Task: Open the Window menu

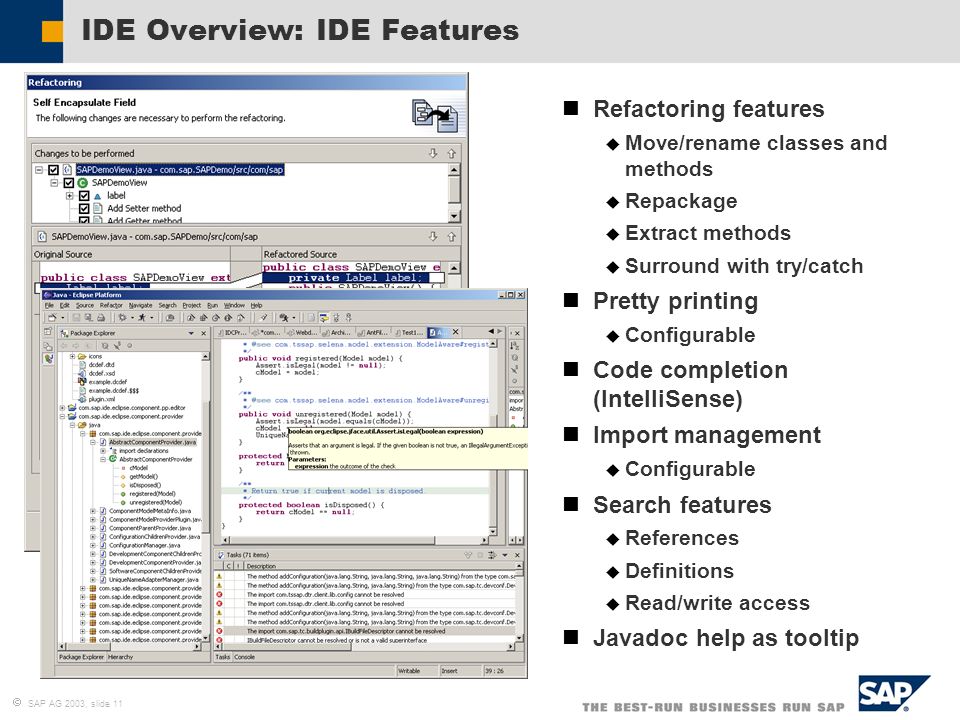Action: (x=234, y=305)
